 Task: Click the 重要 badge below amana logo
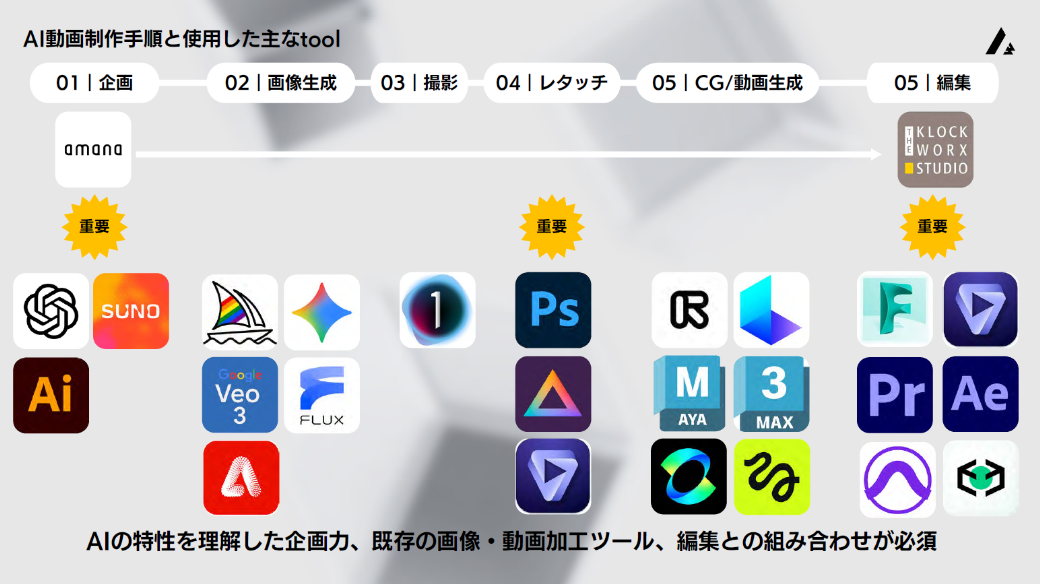tap(94, 227)
